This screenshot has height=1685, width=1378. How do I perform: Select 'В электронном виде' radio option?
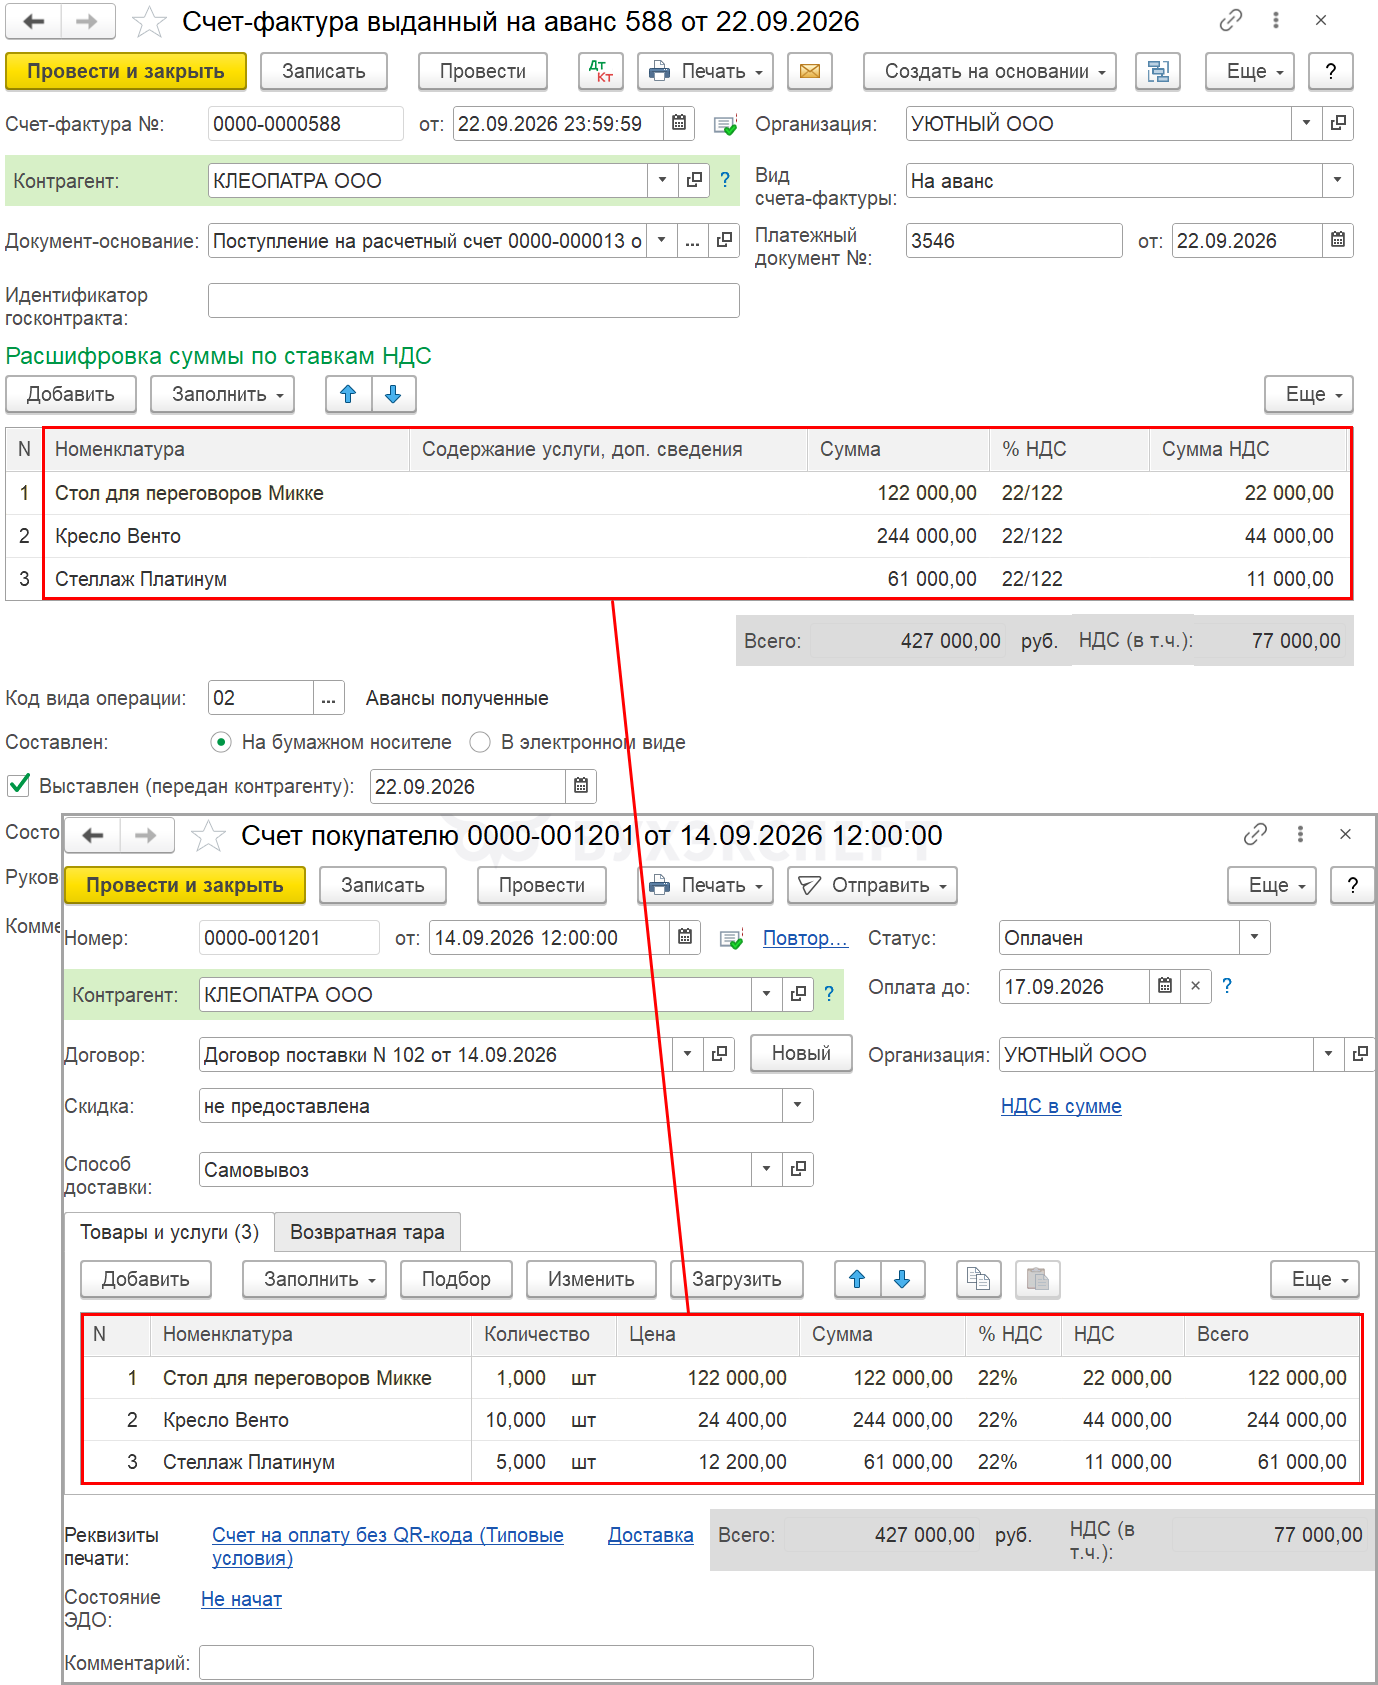480,742
